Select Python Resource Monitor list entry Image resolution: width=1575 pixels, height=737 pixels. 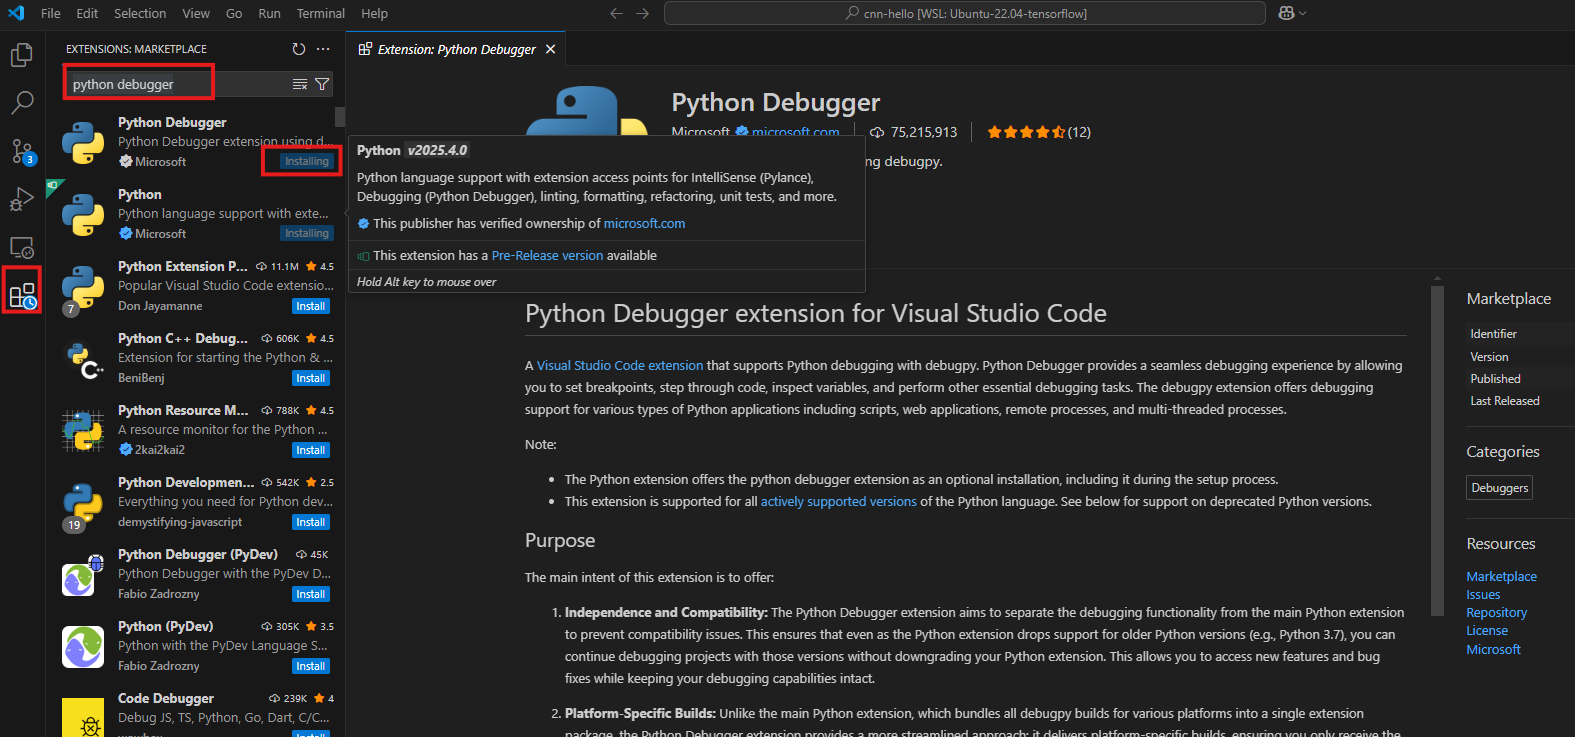pyautogui.click(x=195, y=430)
